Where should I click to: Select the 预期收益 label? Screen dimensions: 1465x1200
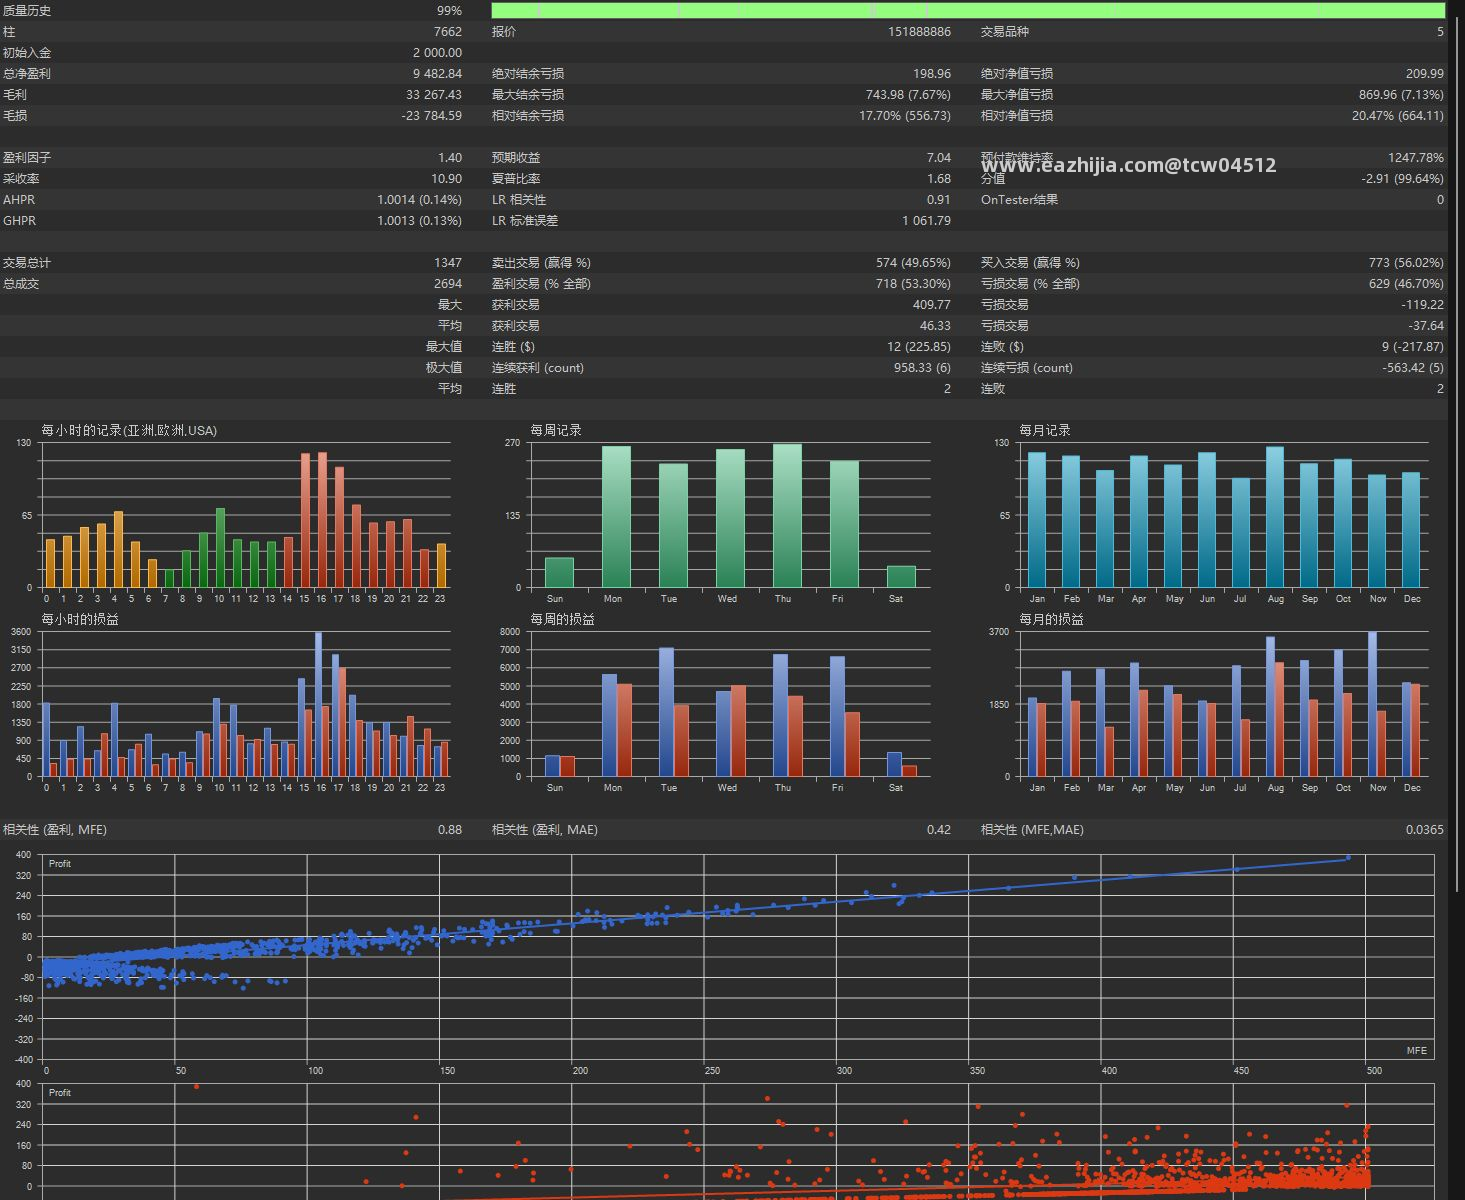point(516,158)
